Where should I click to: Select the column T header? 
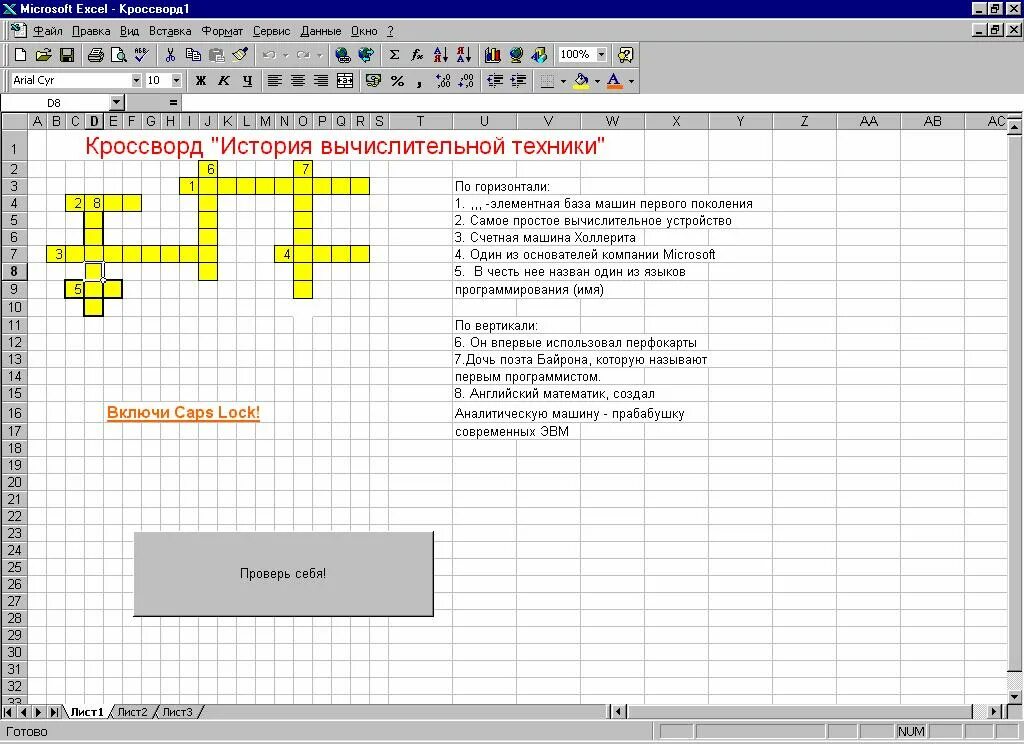(x=420, y=121)
